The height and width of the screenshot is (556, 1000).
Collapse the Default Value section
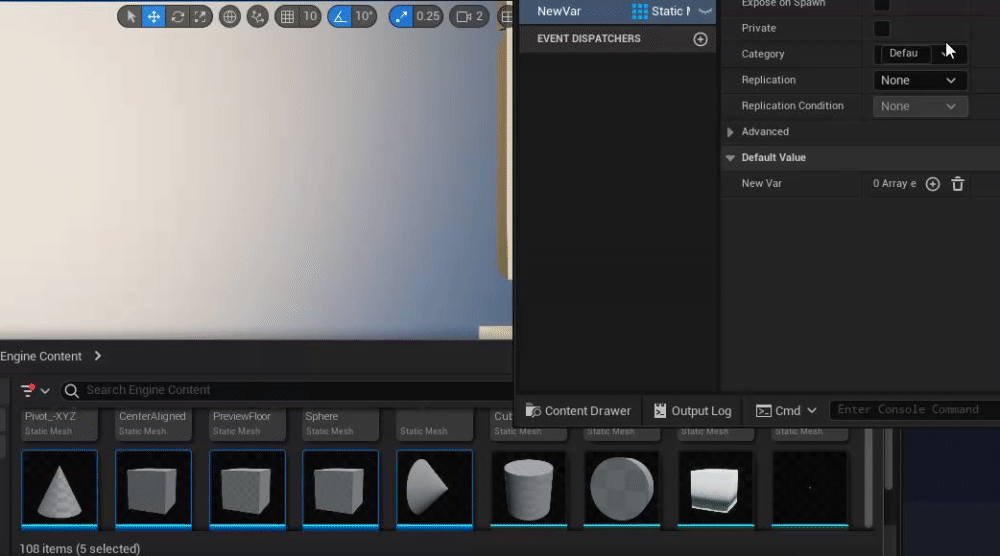[x=730, y=158]
